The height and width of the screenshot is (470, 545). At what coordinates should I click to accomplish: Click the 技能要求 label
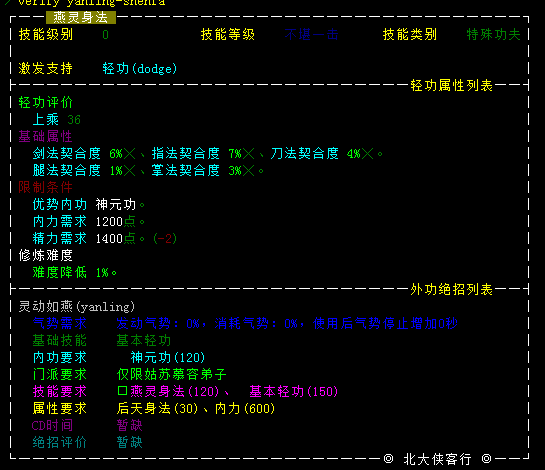click(60, 392)
